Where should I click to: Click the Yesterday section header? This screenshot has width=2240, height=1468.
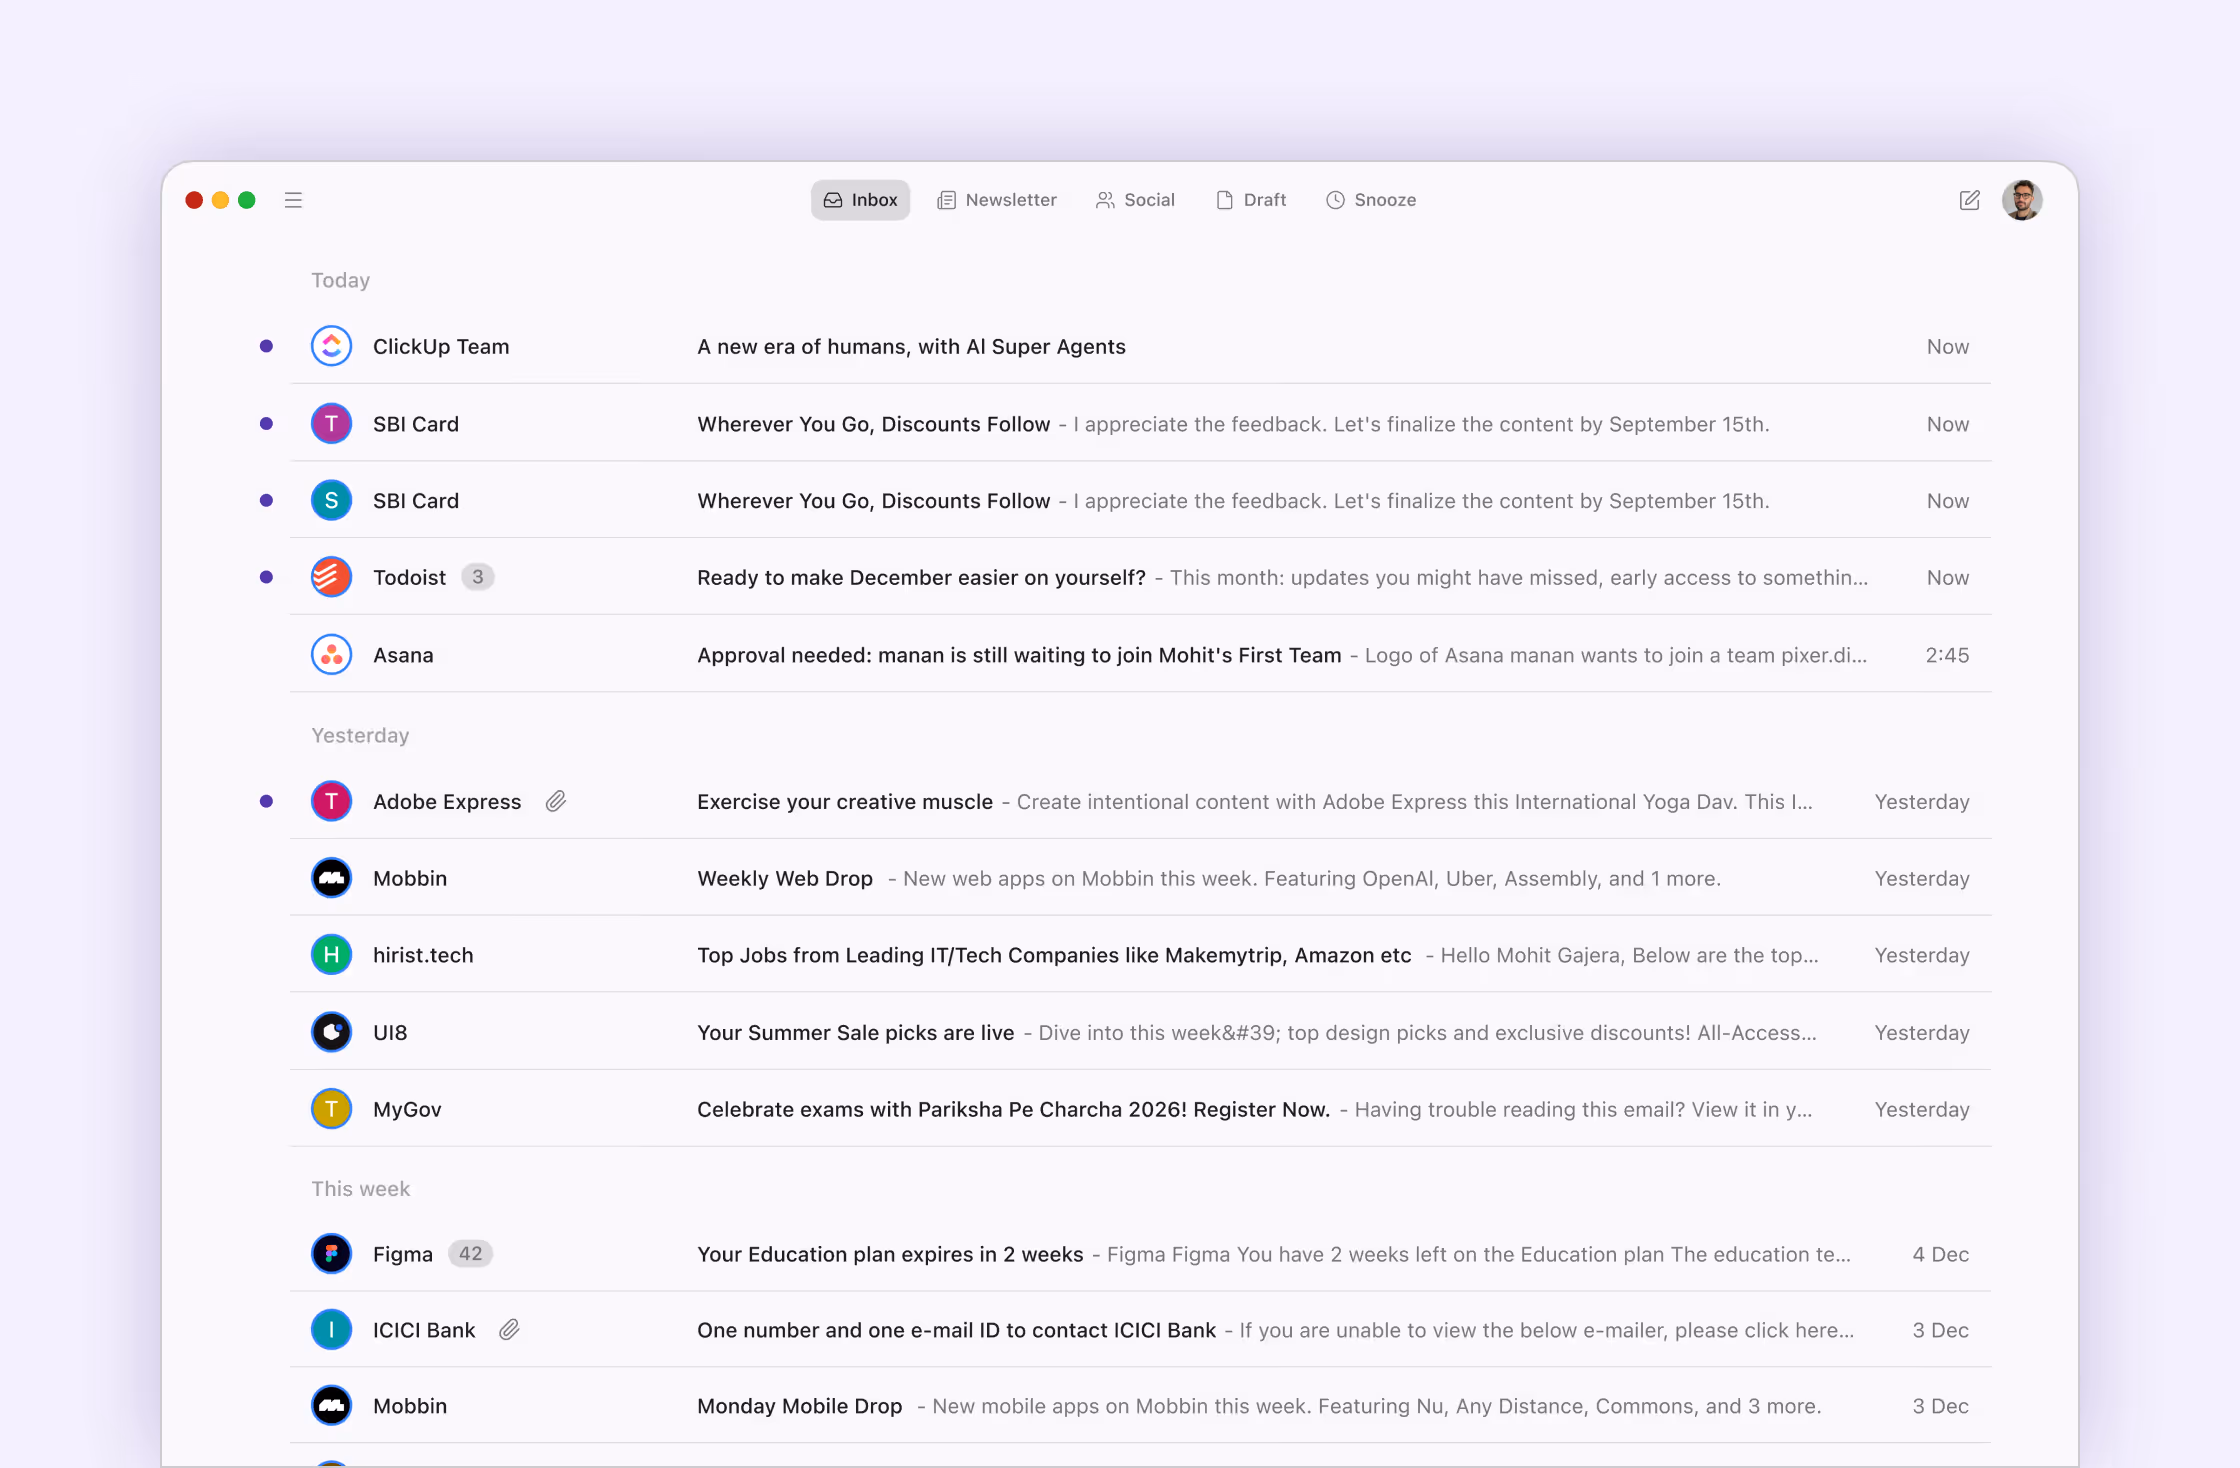[x=360, y=735]
